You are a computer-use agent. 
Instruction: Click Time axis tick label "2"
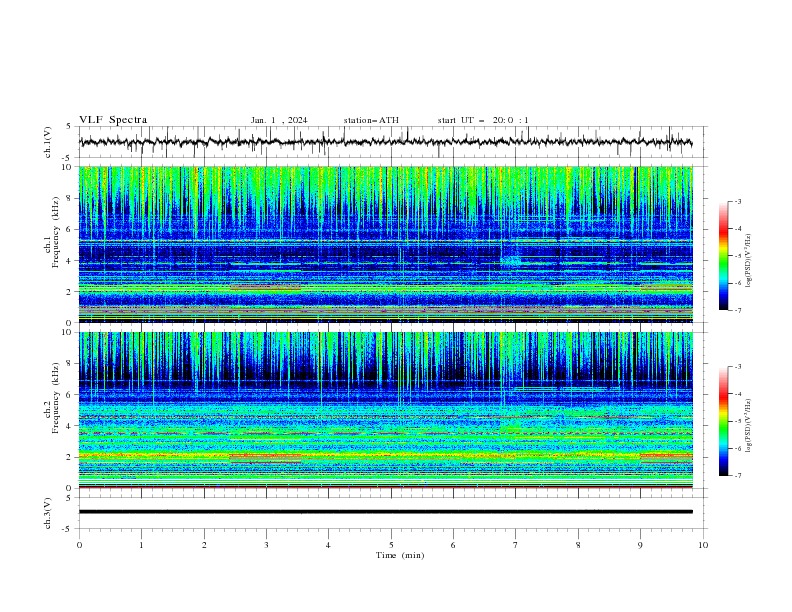click(x=204, y=545)
